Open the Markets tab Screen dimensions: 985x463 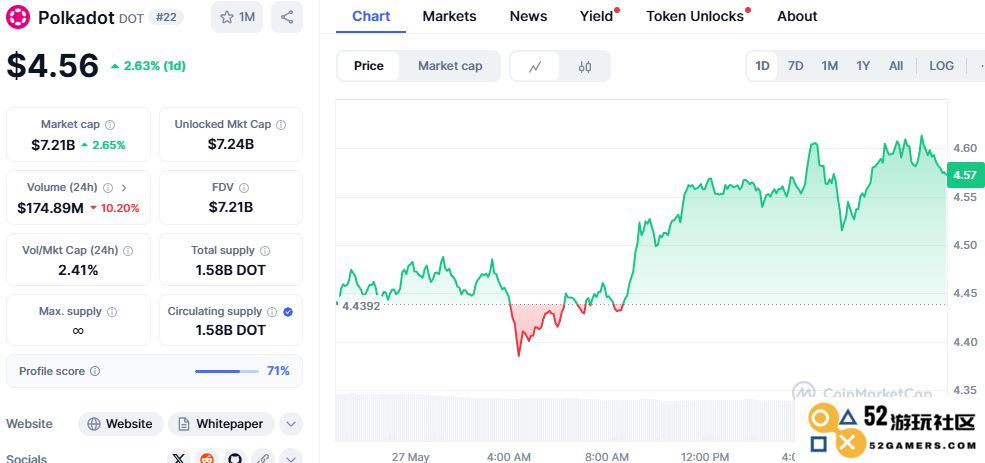pyautogui.click(x=449, y=16)
